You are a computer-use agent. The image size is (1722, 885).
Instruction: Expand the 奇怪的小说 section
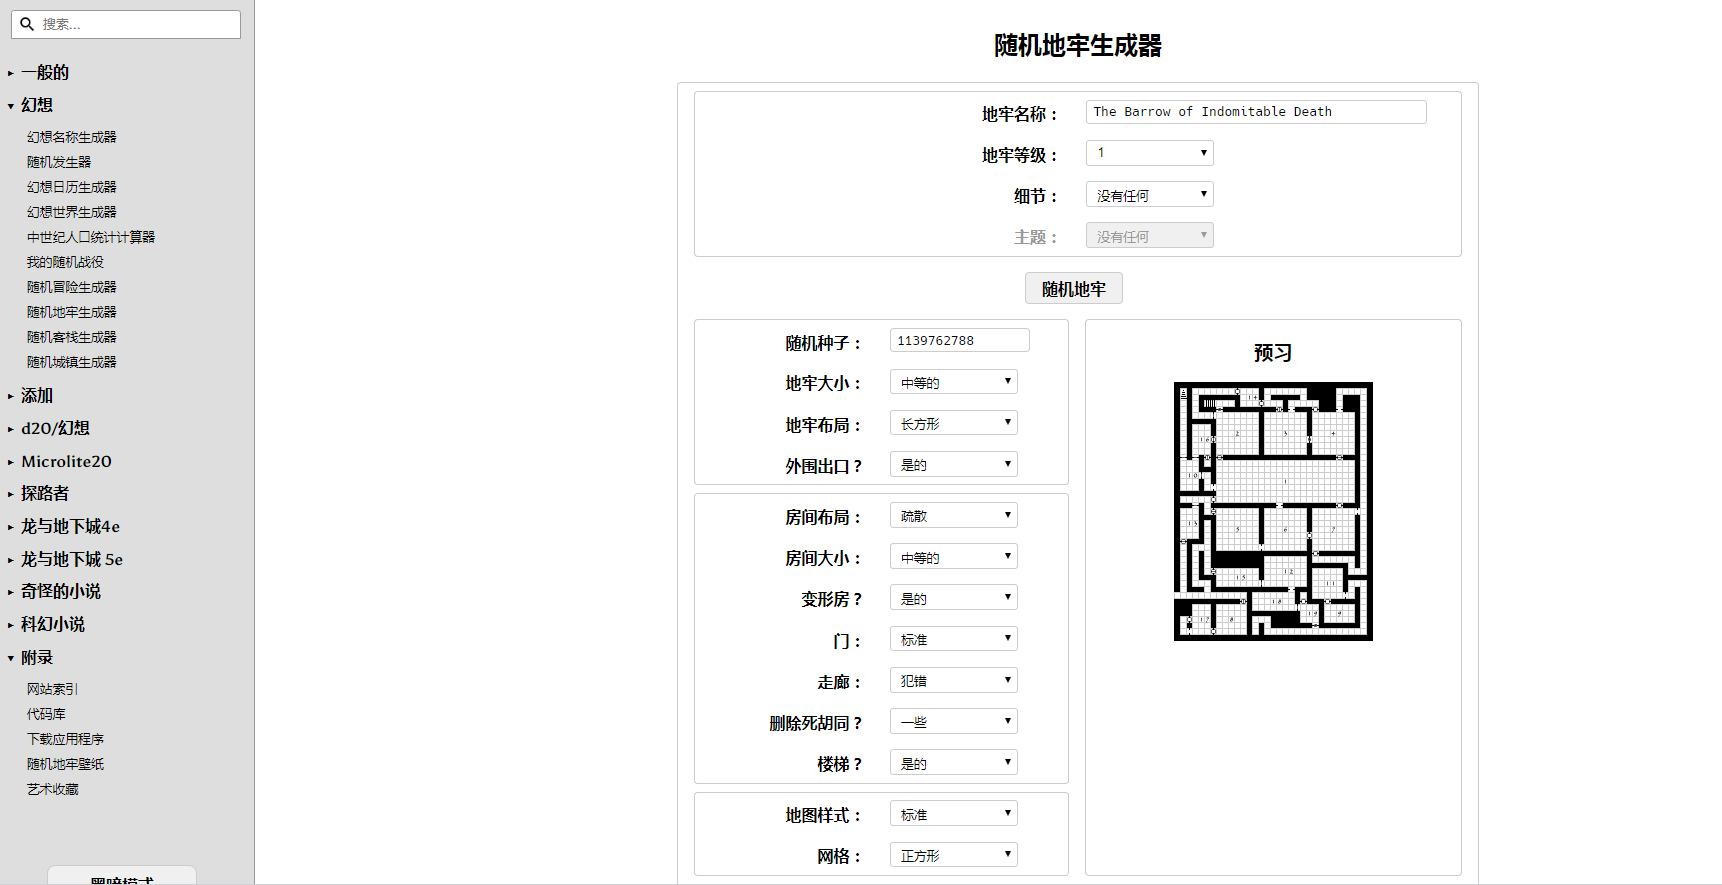pyautogui.click(x=61, y=591)
